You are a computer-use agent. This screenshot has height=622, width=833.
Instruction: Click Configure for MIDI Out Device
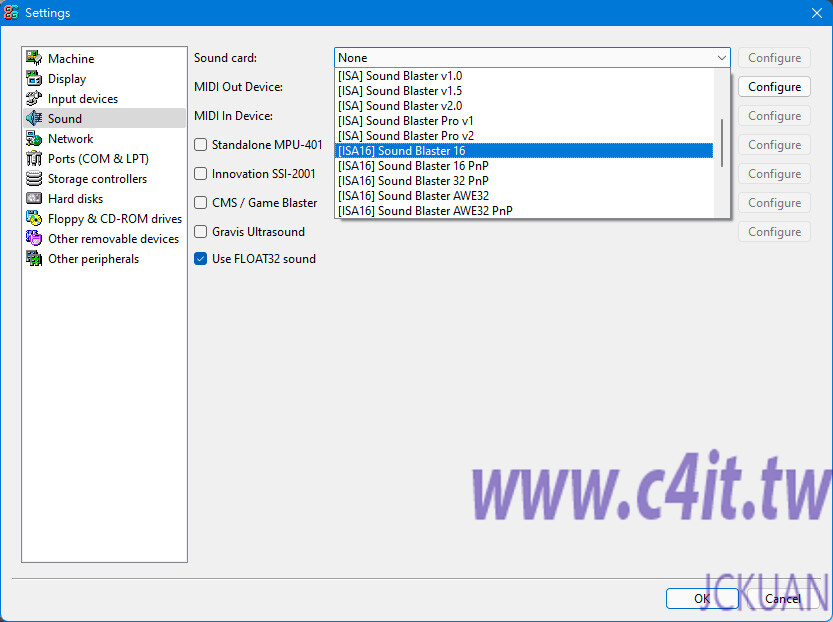tap(774, 87)
